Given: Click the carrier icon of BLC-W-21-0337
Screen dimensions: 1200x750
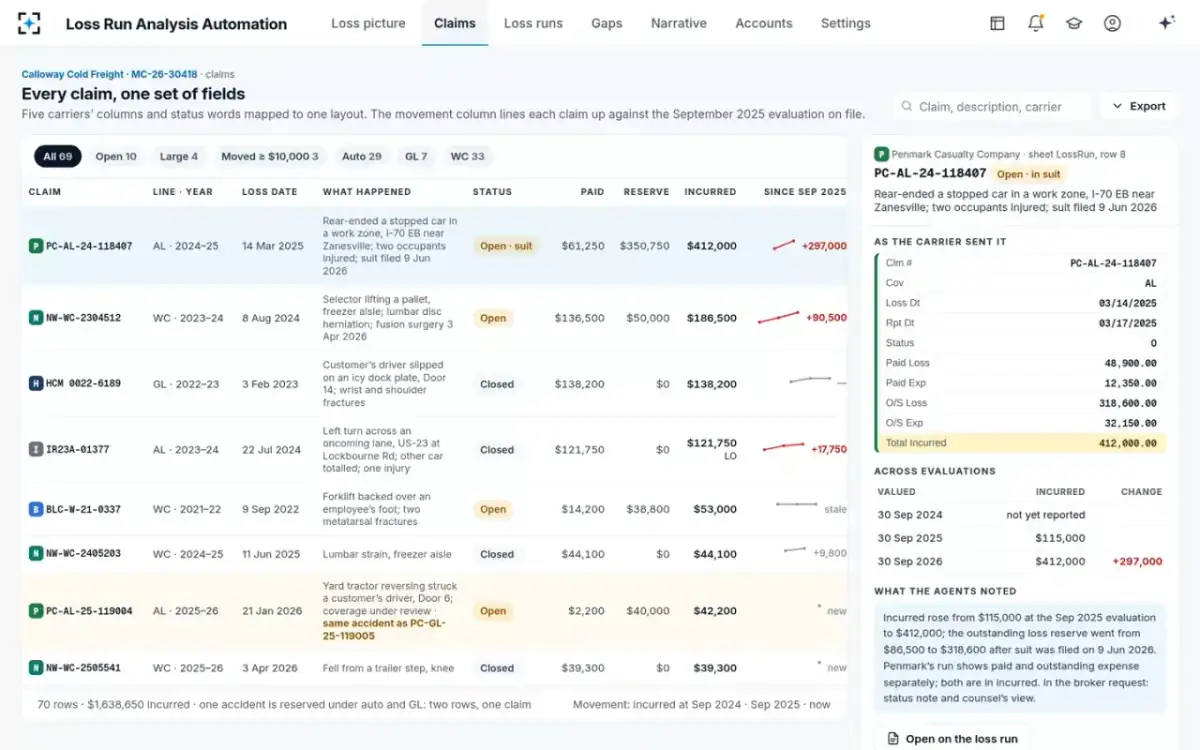Looking at the screenshot, I should (36, 509).
